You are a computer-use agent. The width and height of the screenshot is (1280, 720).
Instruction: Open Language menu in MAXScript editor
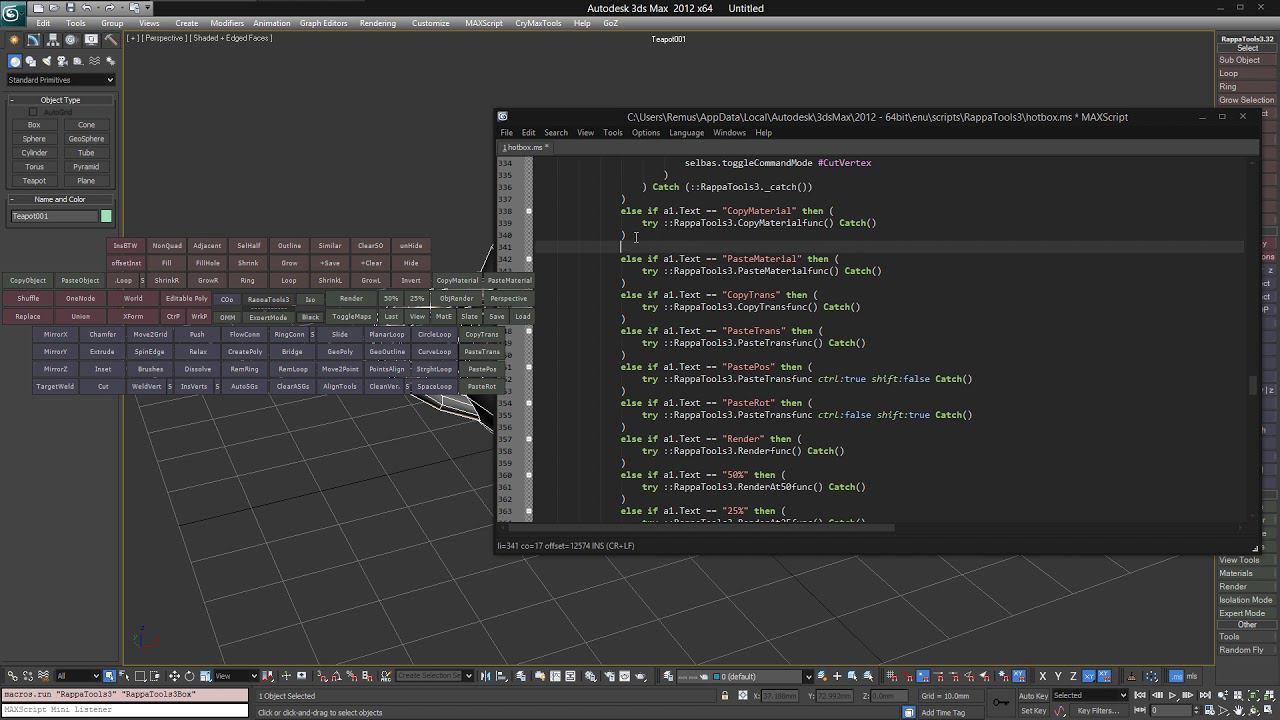tap(686, 132)
